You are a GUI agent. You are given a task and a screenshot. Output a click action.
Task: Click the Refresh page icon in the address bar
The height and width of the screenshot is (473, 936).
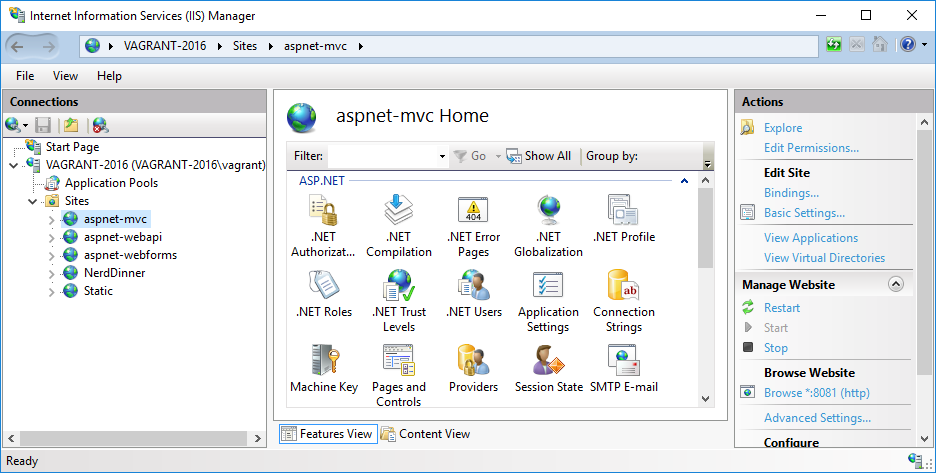pyautogui.click(x=833, y=45)
